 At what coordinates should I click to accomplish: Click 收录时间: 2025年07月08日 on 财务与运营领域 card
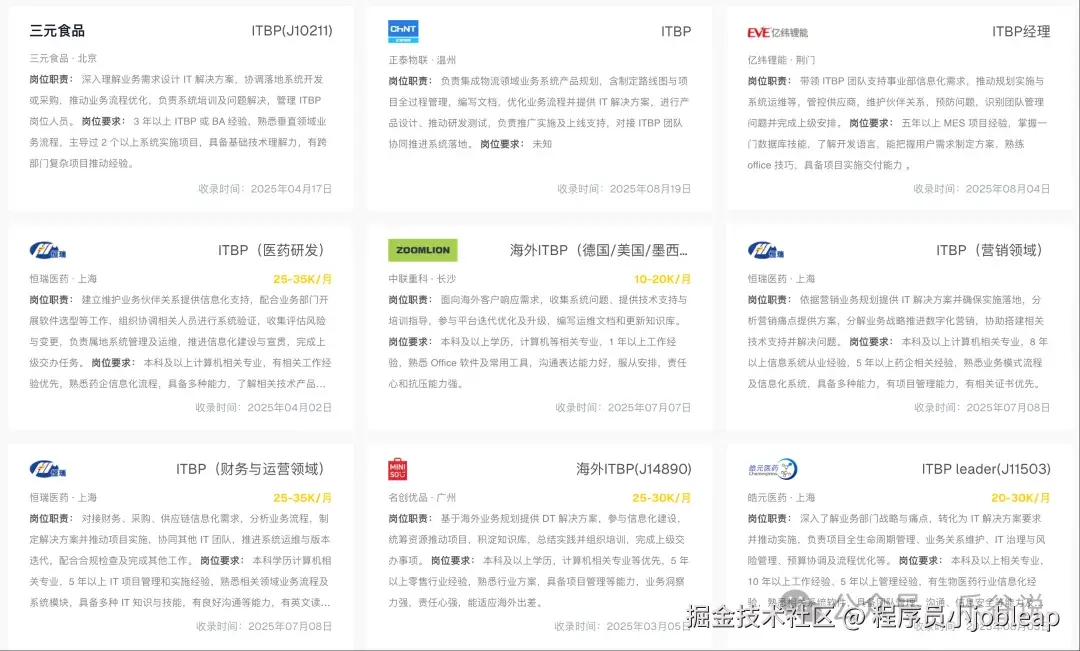(x=264, y=626)
